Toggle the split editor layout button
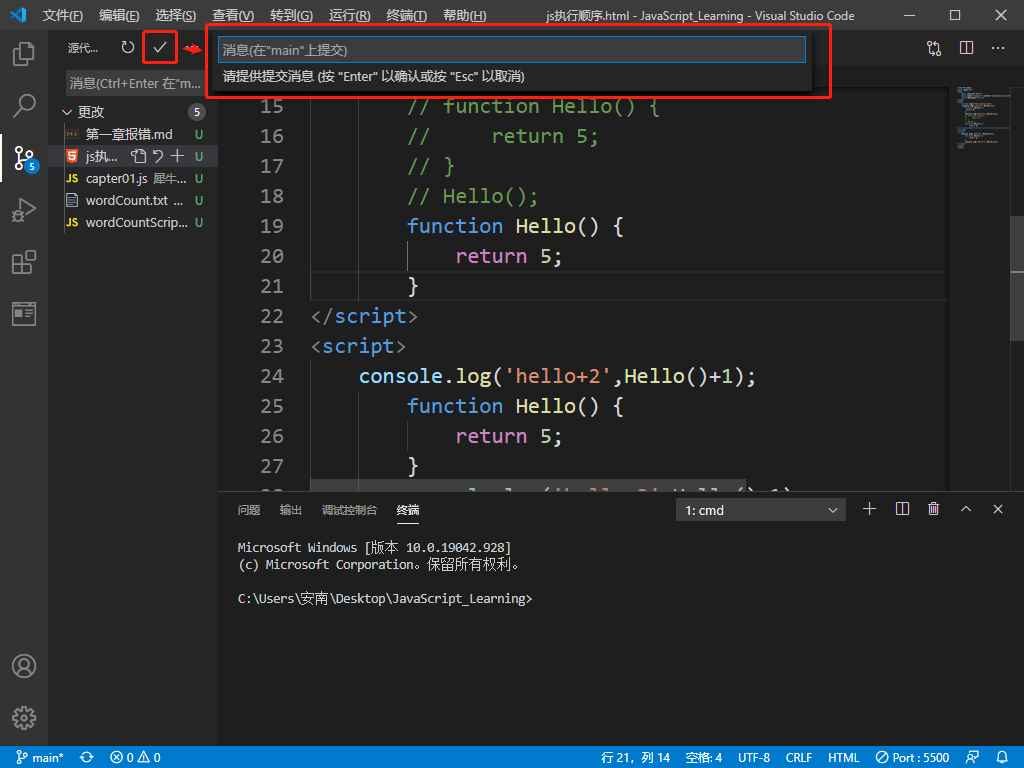1024x768 pixels. pyautogui.click(x=966, y=48)
